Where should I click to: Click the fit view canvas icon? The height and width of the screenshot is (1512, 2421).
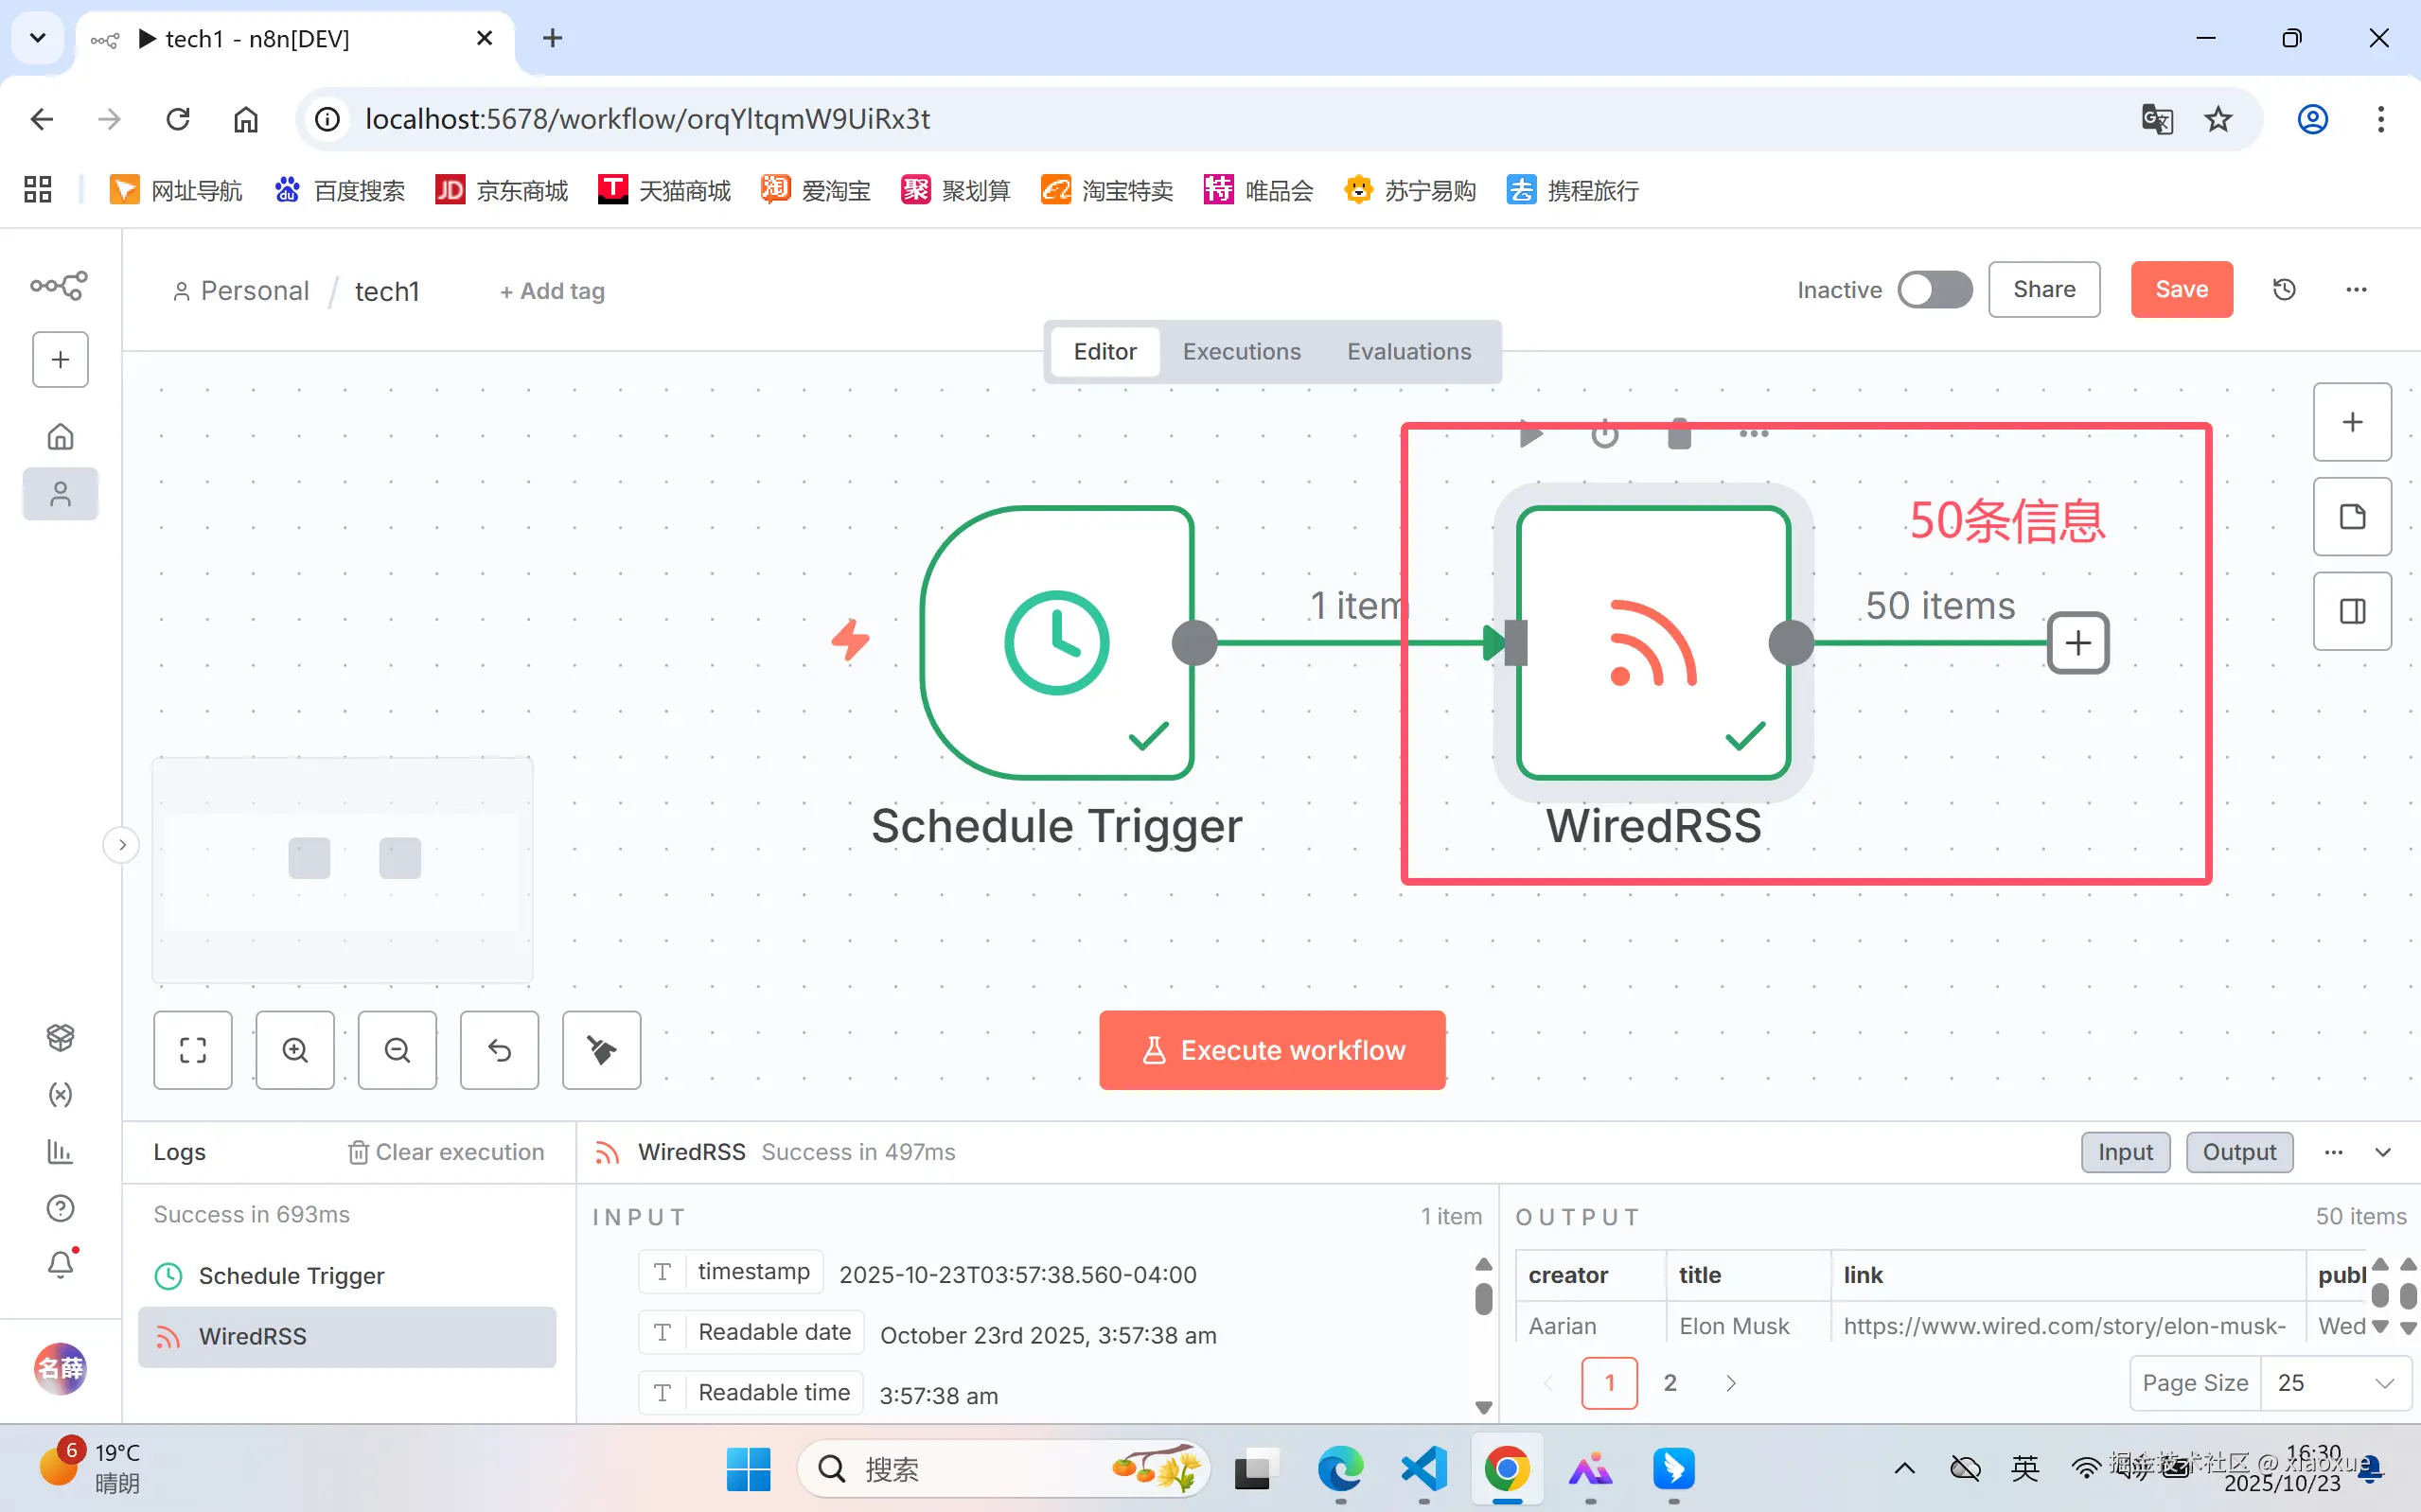tap(192, 1050)
